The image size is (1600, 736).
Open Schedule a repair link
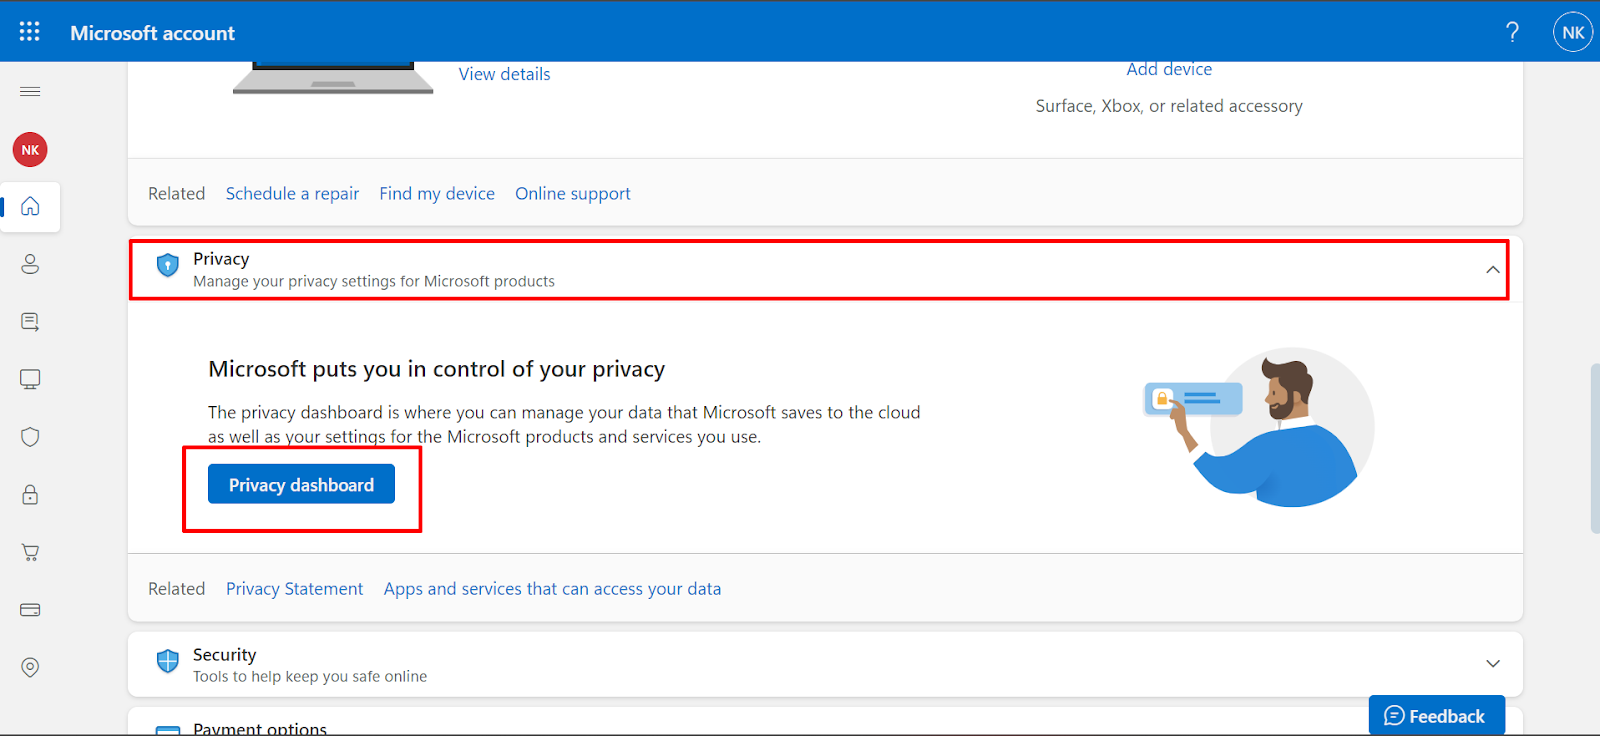(x=292, y=194)
